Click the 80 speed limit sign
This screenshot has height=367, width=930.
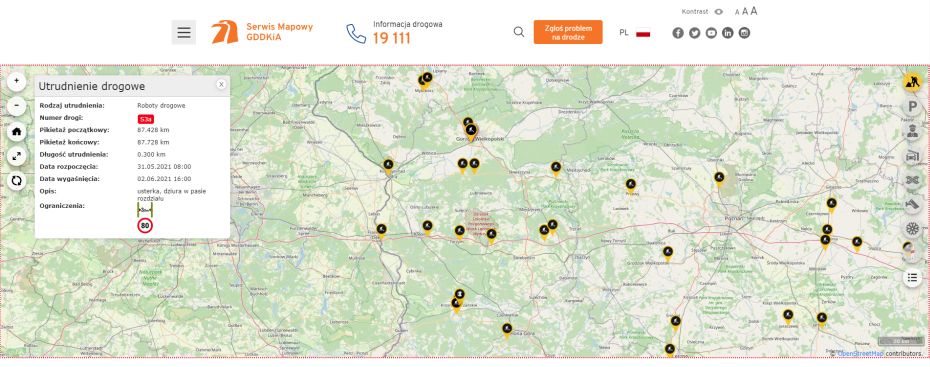[x=145, y=225]
